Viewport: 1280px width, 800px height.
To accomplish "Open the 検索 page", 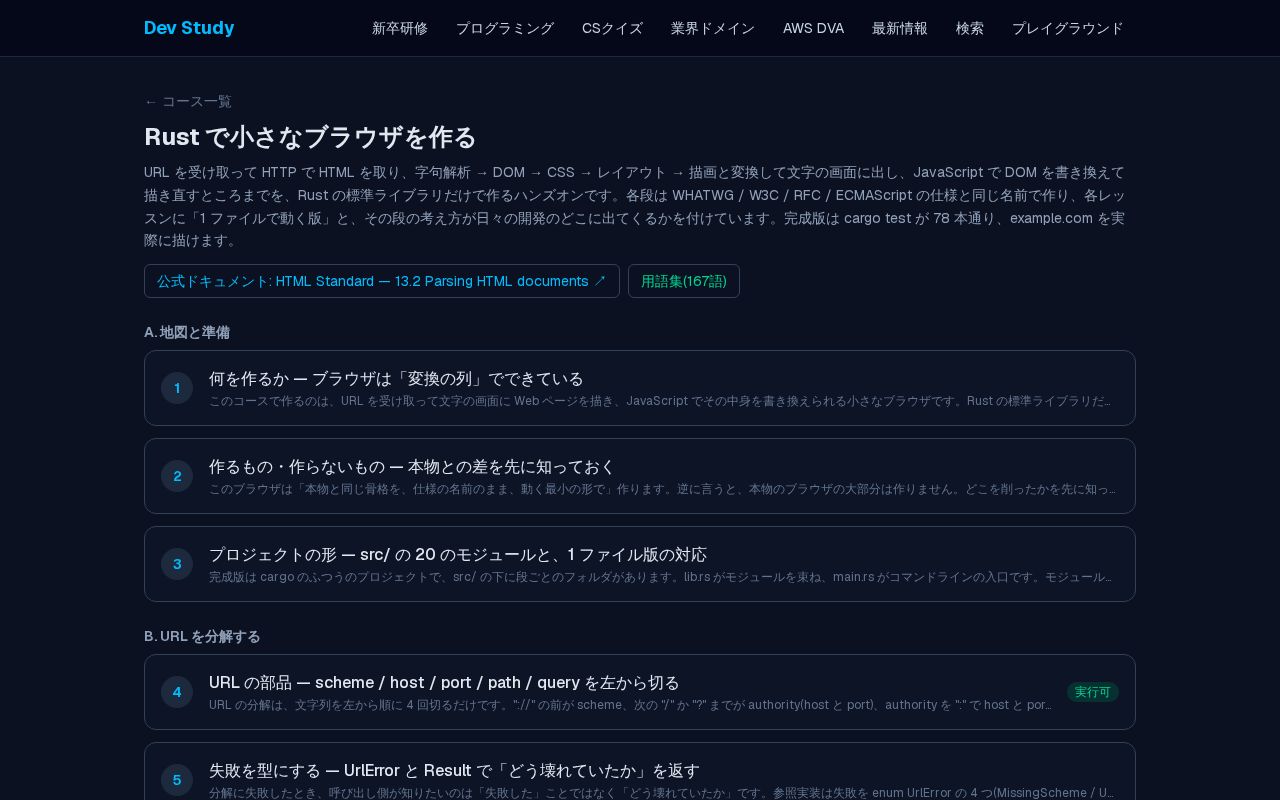I will tap(970, 28).
